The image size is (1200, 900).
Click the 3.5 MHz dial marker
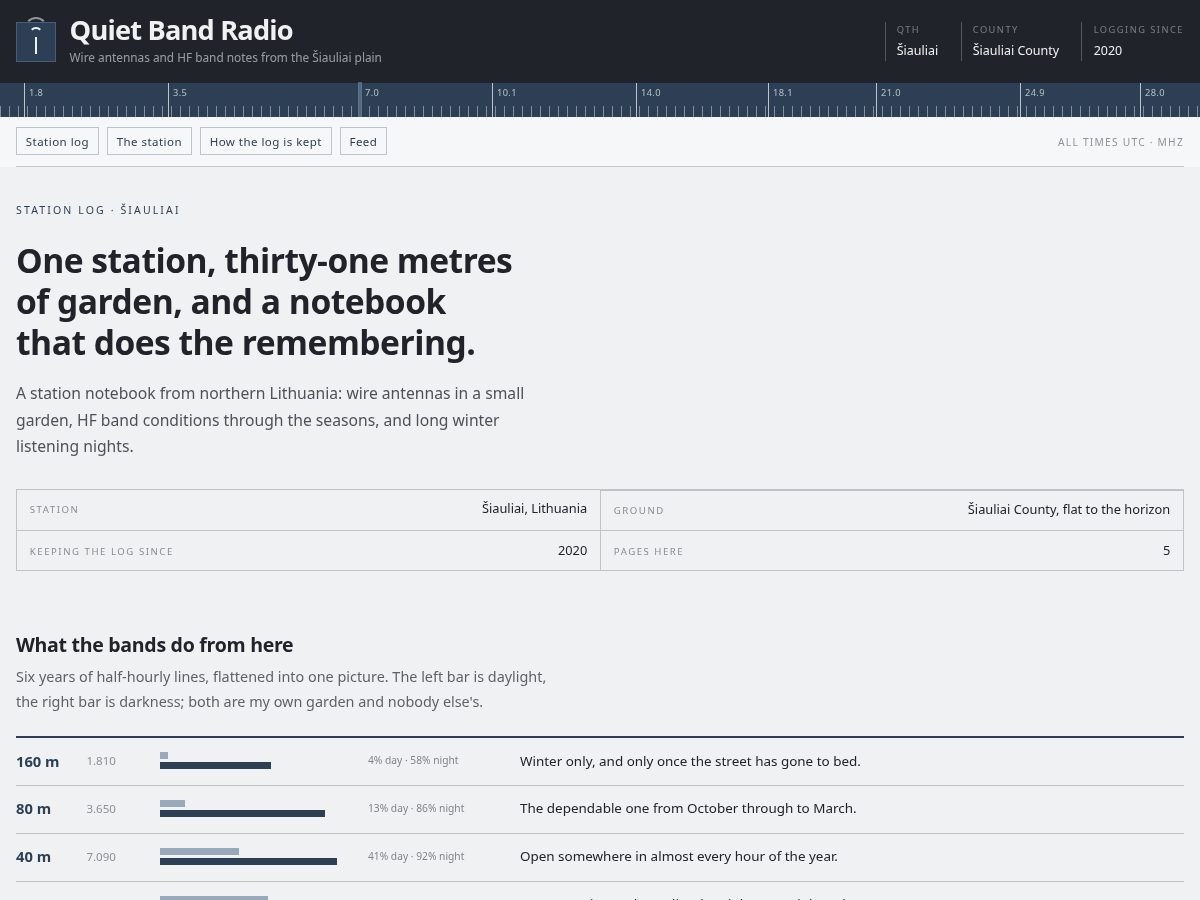180,92
